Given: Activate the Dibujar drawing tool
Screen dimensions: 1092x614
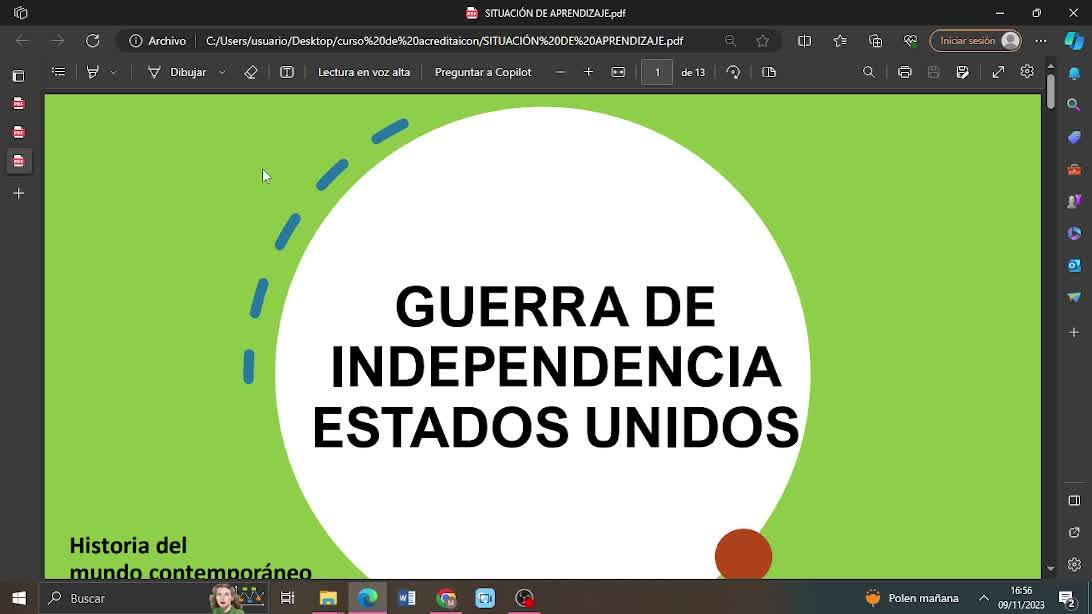Looking at the screenshot, I should pos(177,72).
